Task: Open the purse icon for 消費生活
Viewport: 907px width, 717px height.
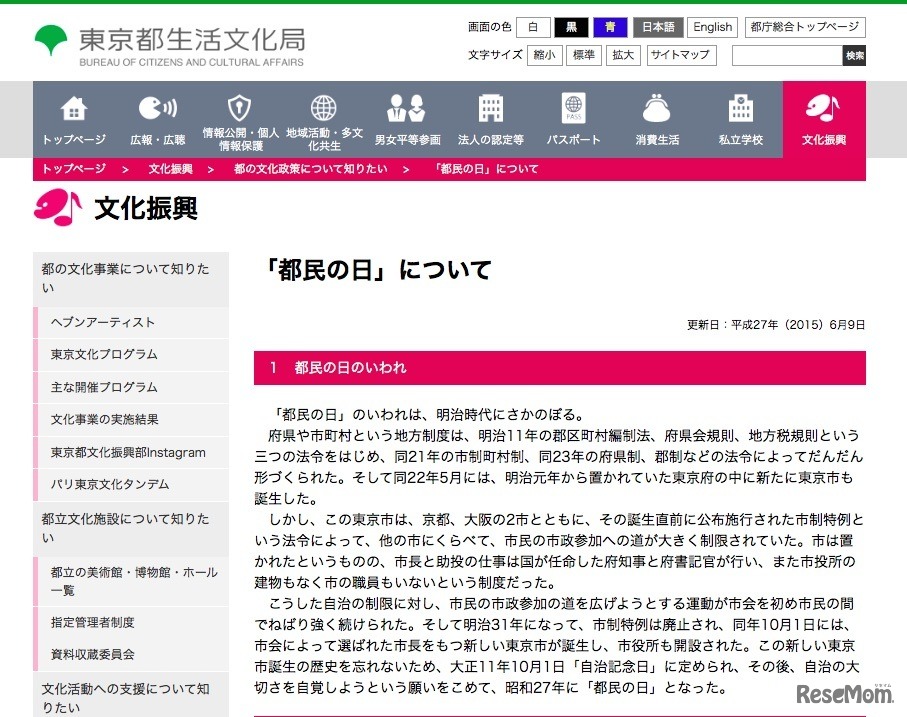Action: pyautogui.click(x=657, y=108)
